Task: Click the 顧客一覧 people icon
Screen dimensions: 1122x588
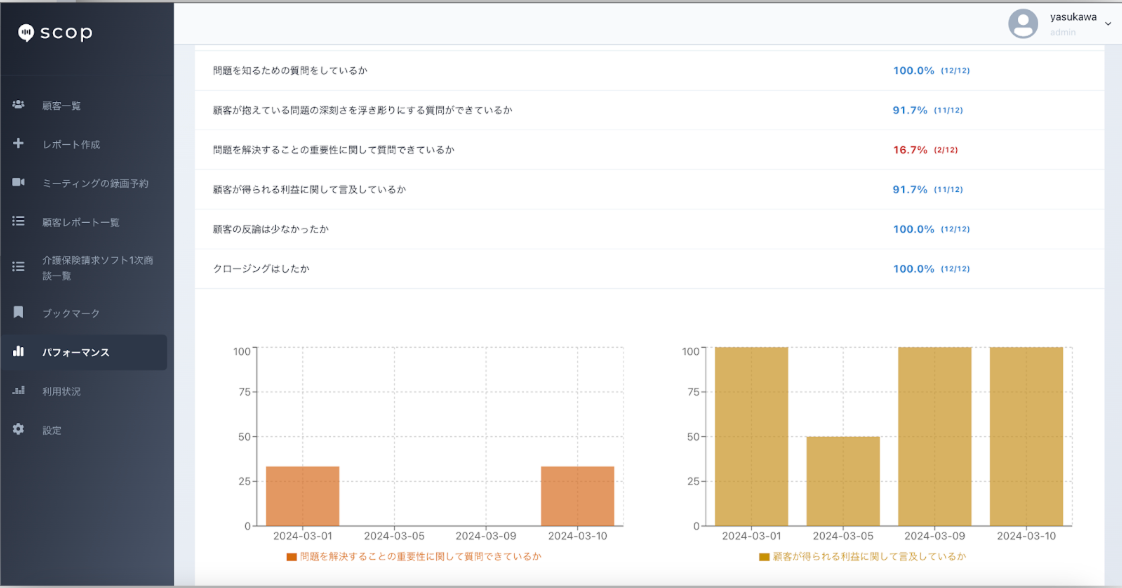Action: (18, 105)
